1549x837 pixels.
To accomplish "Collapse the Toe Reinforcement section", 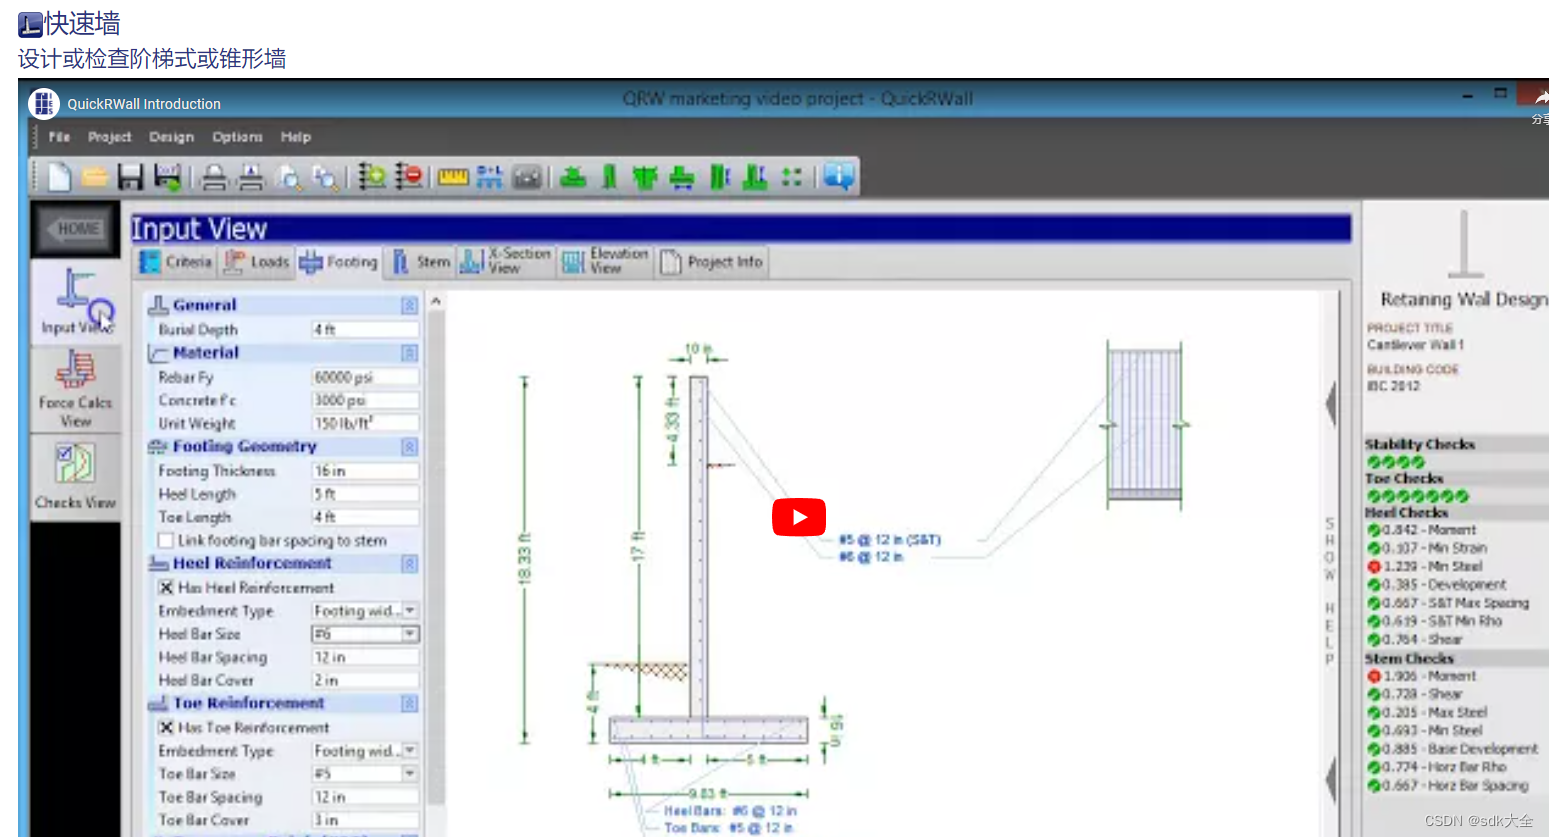I will [x=409, y=704].
